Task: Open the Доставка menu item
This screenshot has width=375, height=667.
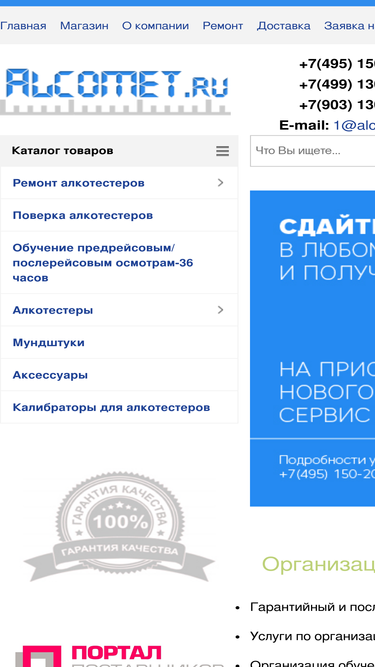Action: [284, 26]
